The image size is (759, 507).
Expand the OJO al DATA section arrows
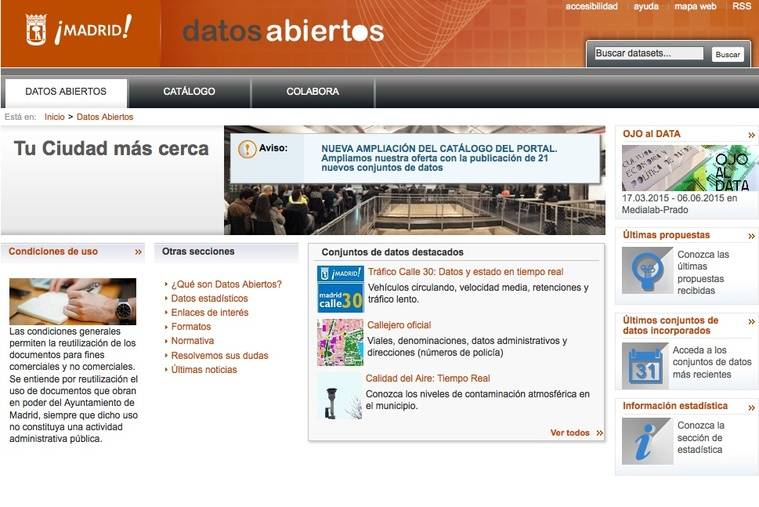[751, 134]
